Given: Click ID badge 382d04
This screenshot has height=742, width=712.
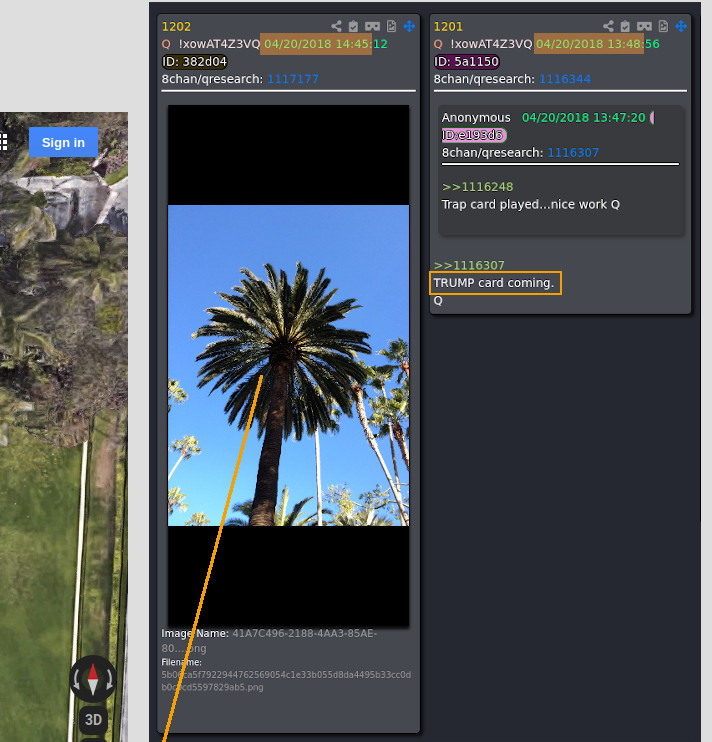Looking at the screenshot, I should (194, 62).
